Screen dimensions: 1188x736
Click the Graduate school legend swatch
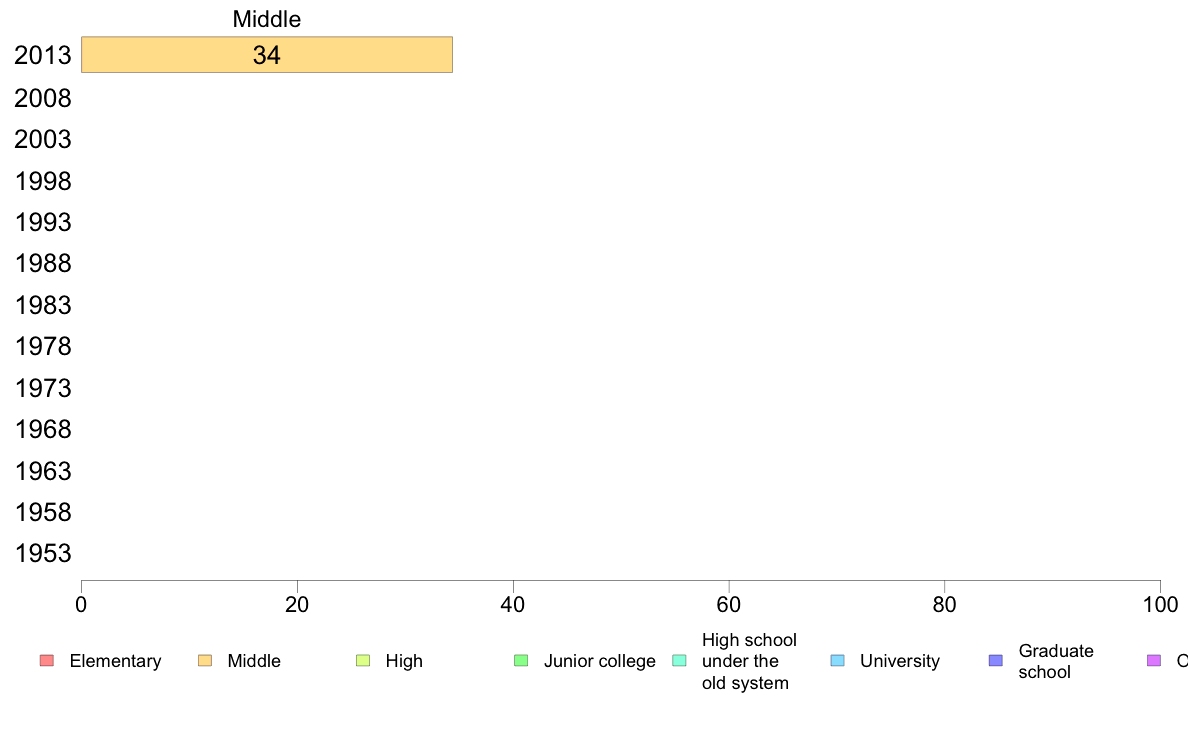click(x=996, y=661)
